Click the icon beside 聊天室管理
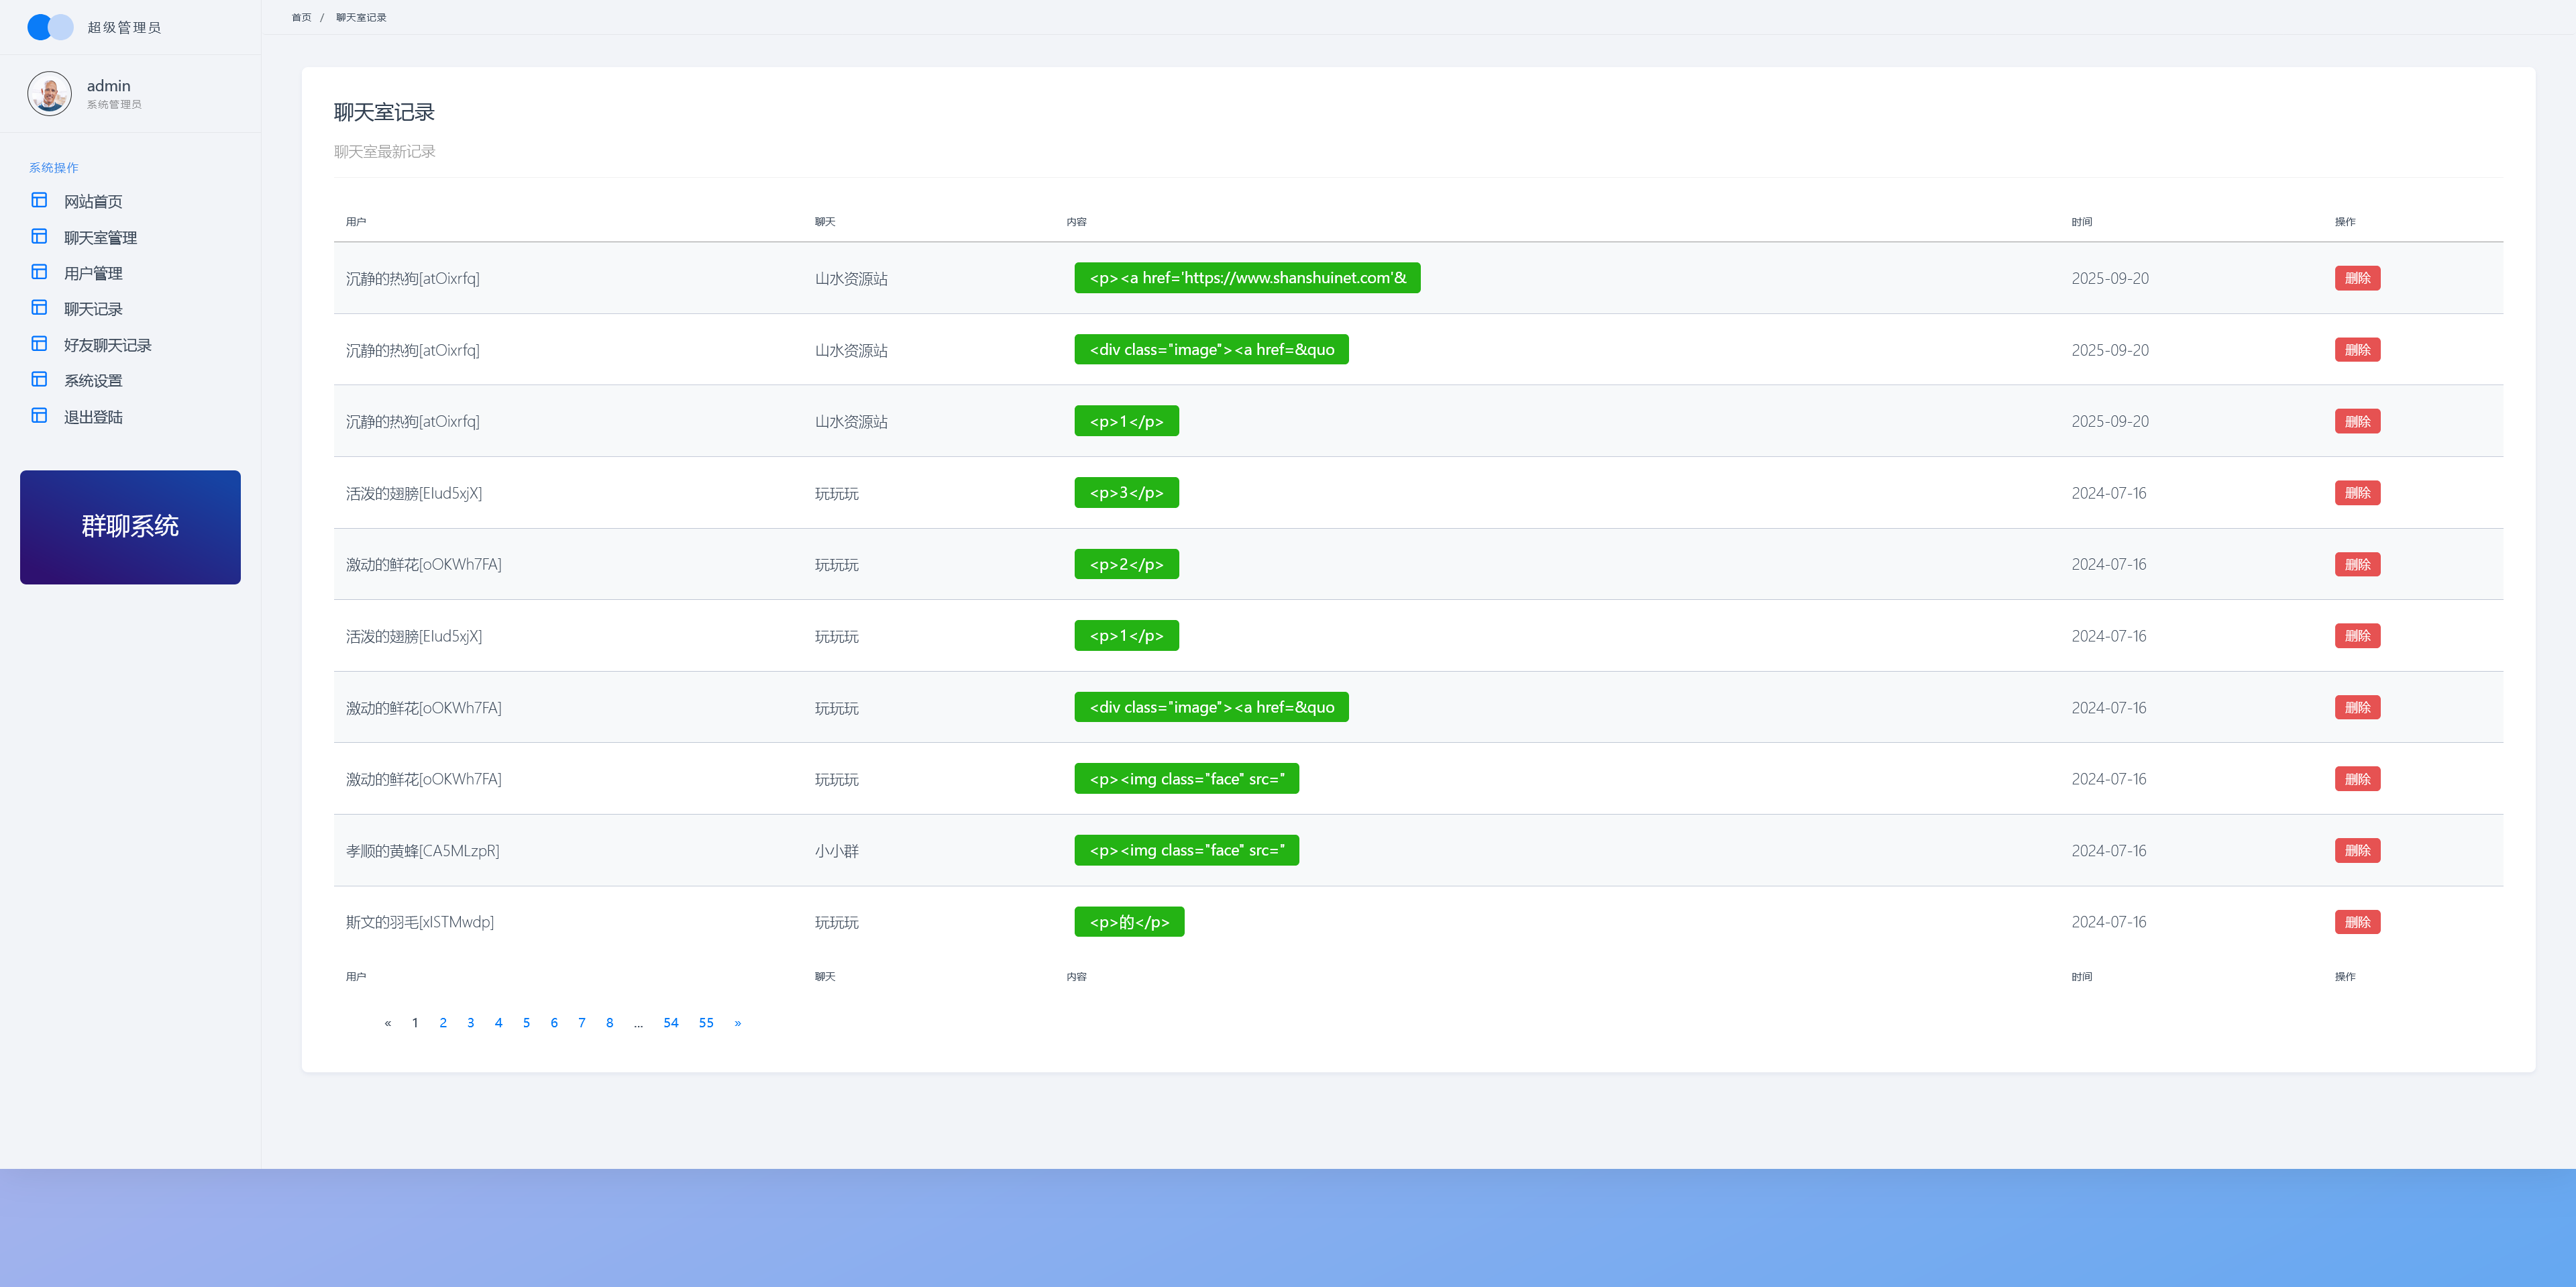2576x1287 pixels. (39, 236)
